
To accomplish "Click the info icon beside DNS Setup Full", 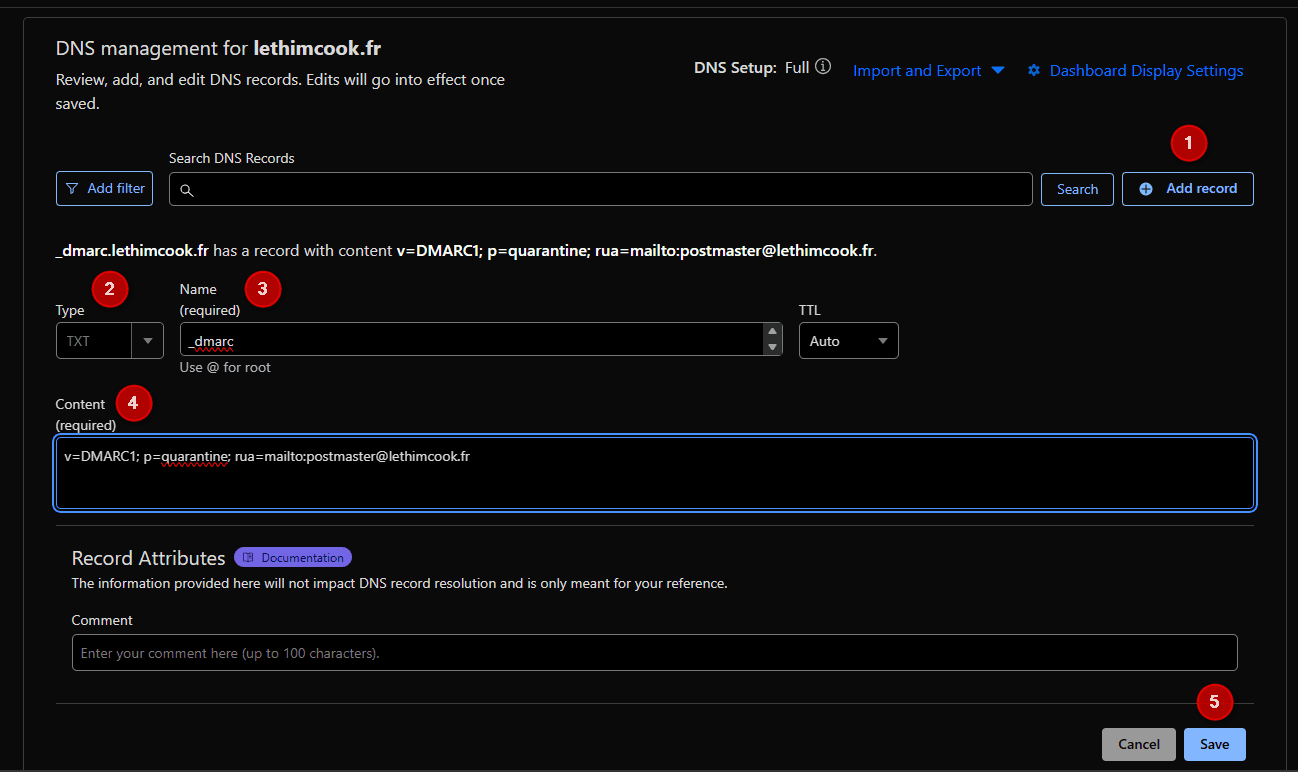I will pyautogui.click(x=823, y=68).
